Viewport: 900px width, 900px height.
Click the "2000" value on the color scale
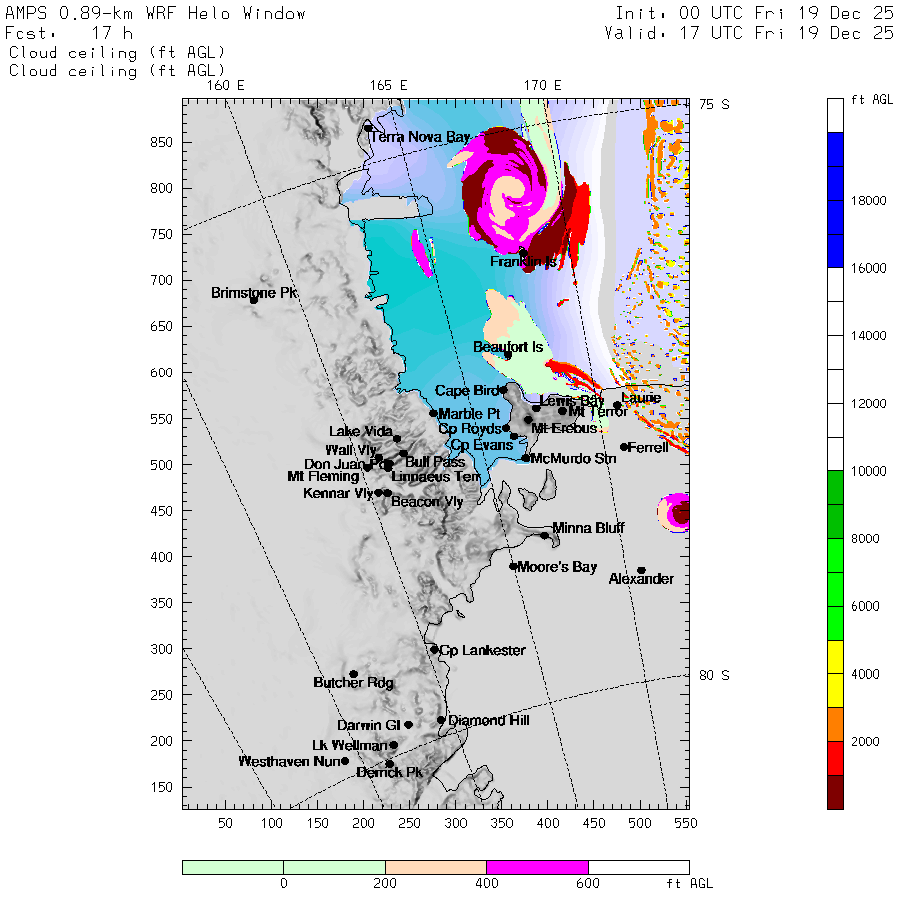866,742
